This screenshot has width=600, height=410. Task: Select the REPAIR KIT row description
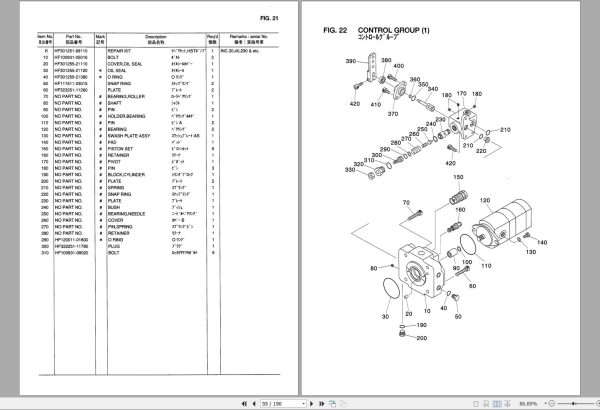tap(119, 51)
